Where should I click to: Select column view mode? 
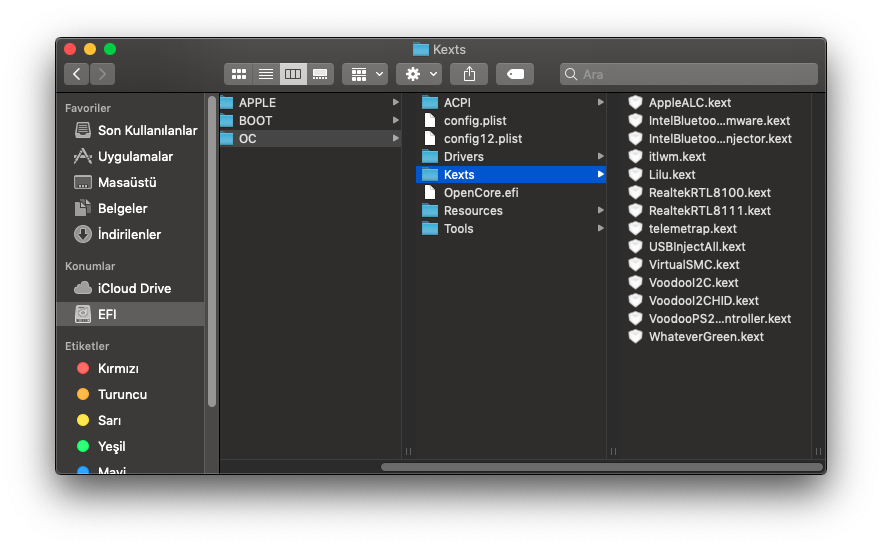293,74
